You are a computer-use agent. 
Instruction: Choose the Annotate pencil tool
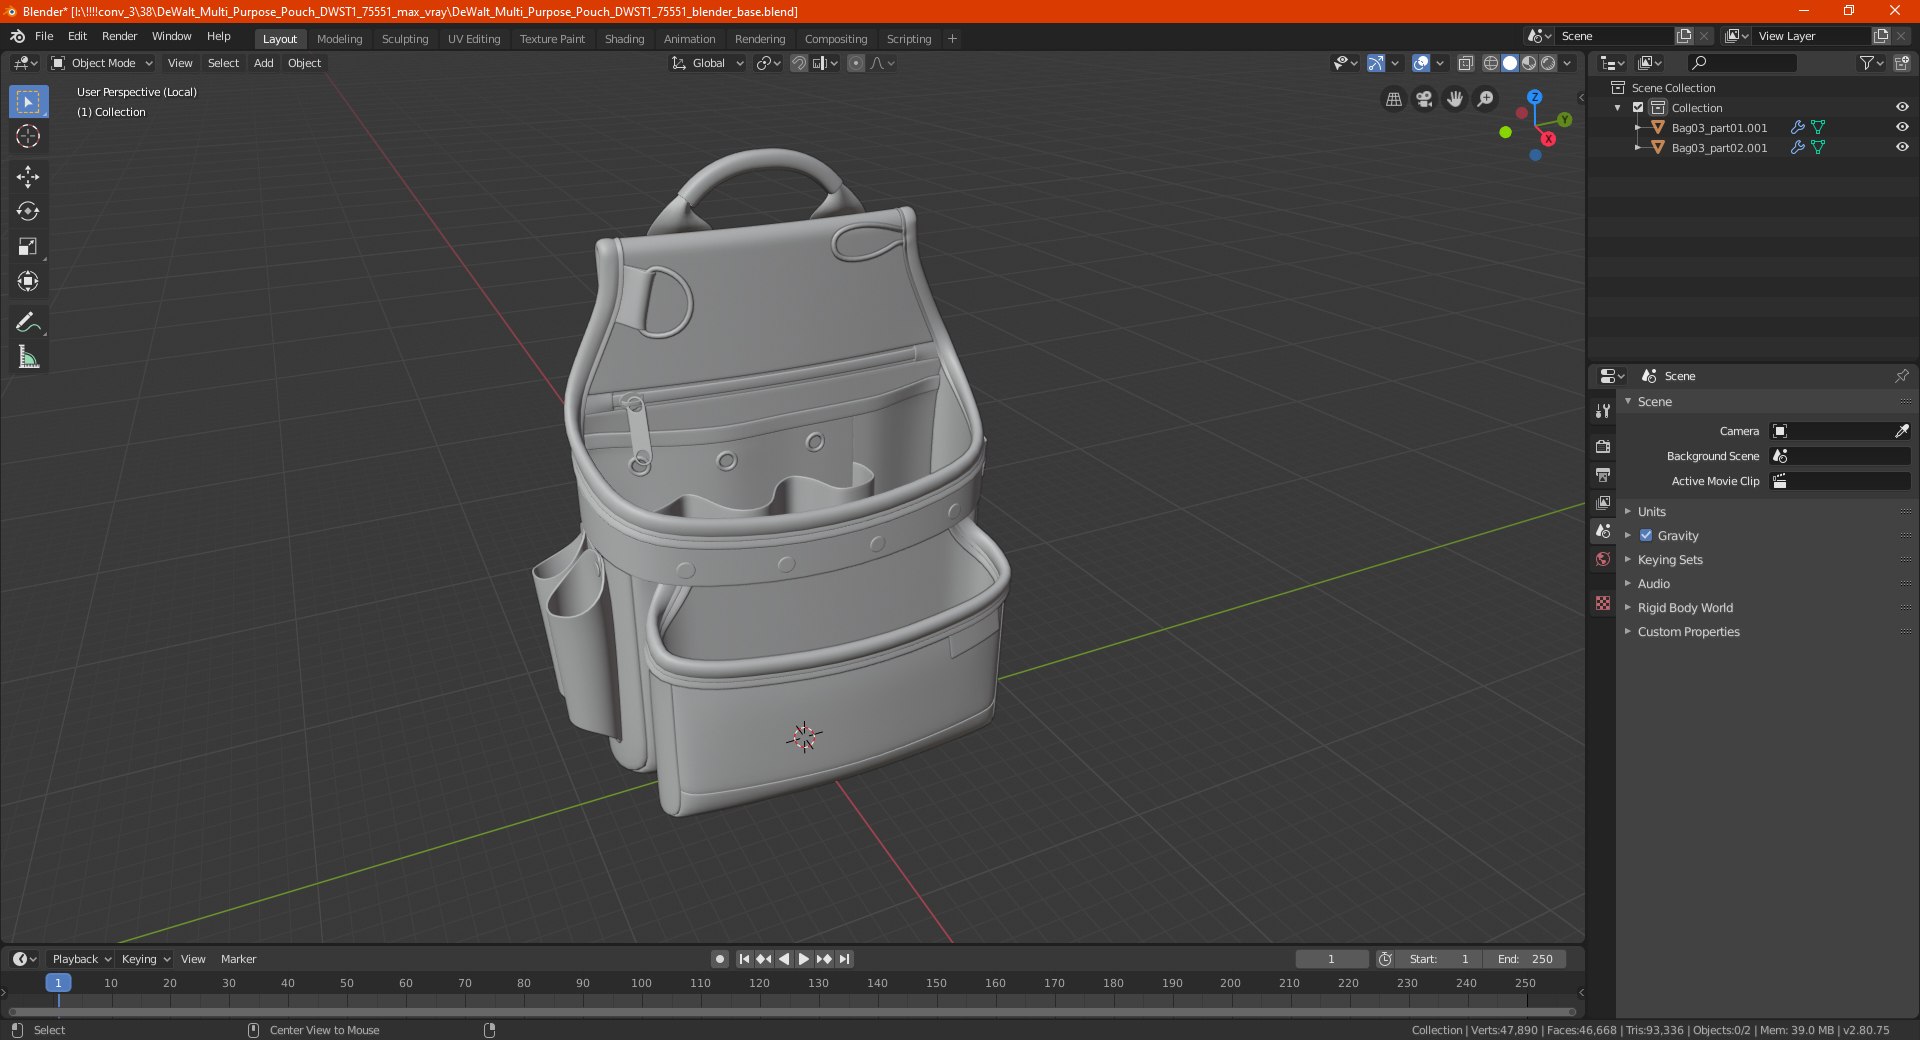point(28,322)
